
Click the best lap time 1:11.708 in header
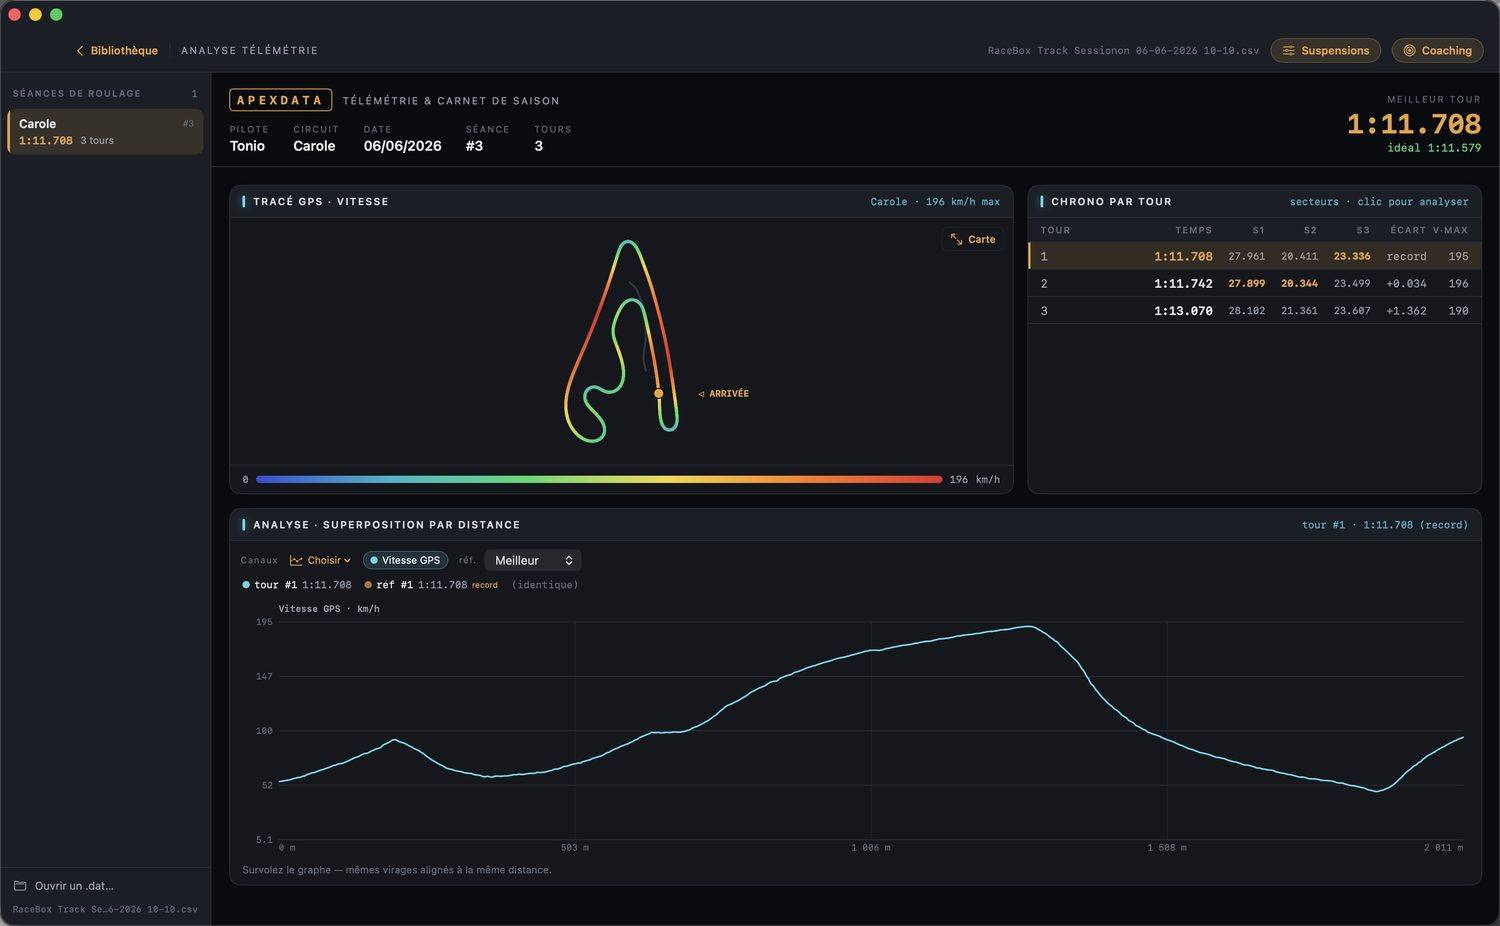pyautogui.click(x=1414, y=124)
